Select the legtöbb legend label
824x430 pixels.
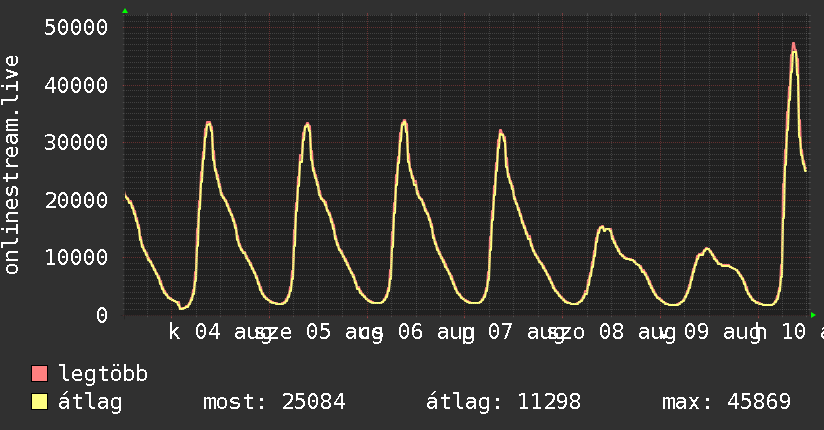click(x=103, y=374)
